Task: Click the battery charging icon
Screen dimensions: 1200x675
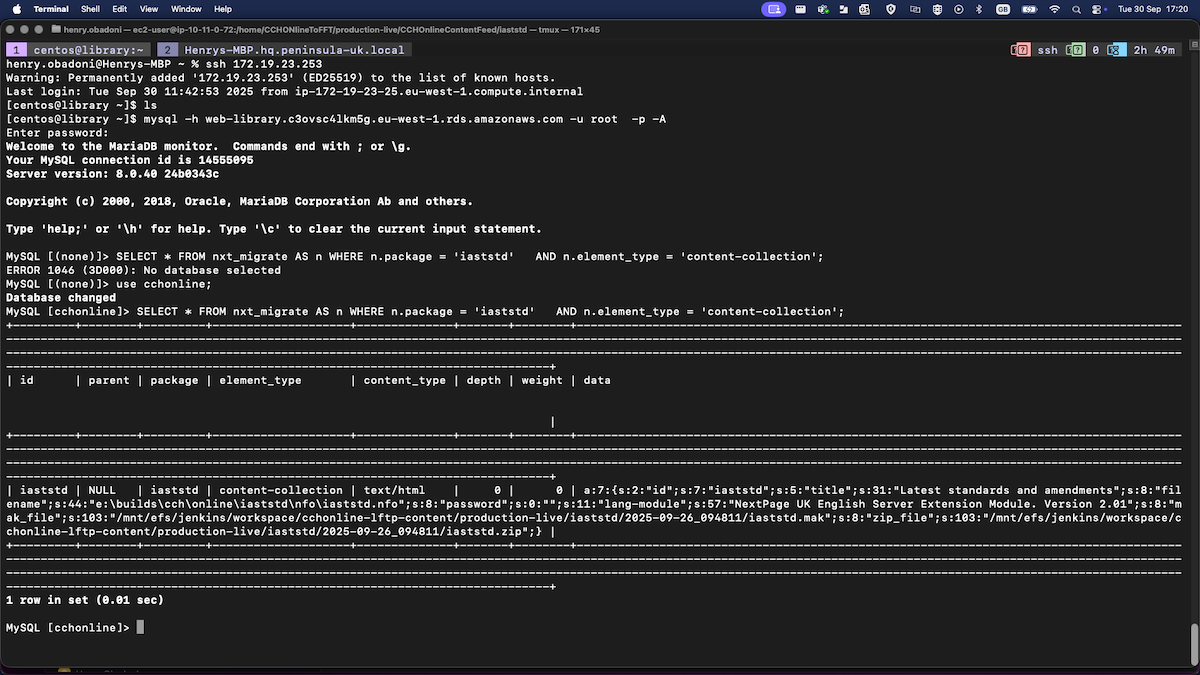Action: 1029,9
